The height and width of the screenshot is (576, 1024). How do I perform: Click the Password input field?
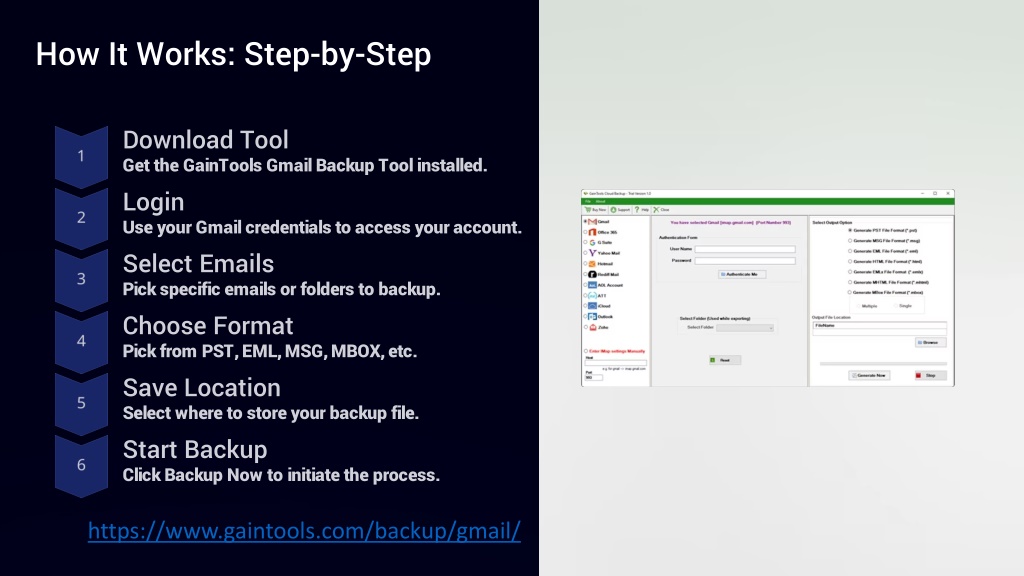(745, 261)
